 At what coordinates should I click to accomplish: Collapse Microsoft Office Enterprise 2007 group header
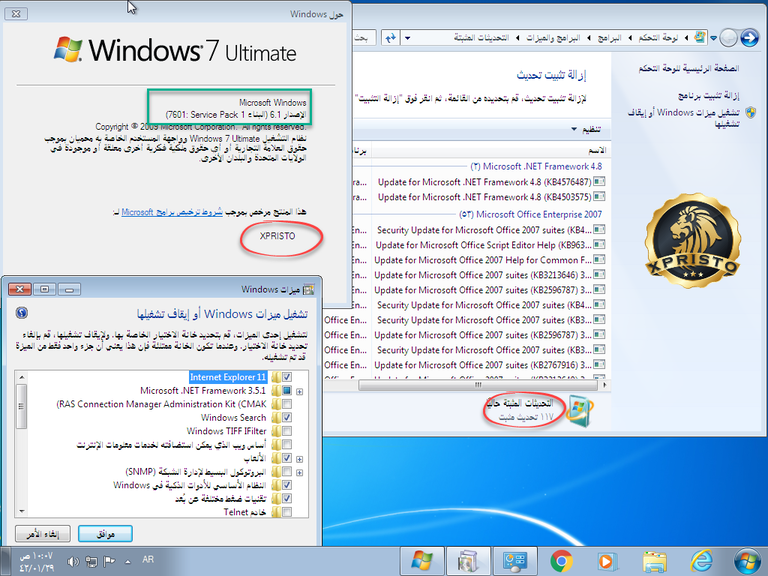click(530, 215)
